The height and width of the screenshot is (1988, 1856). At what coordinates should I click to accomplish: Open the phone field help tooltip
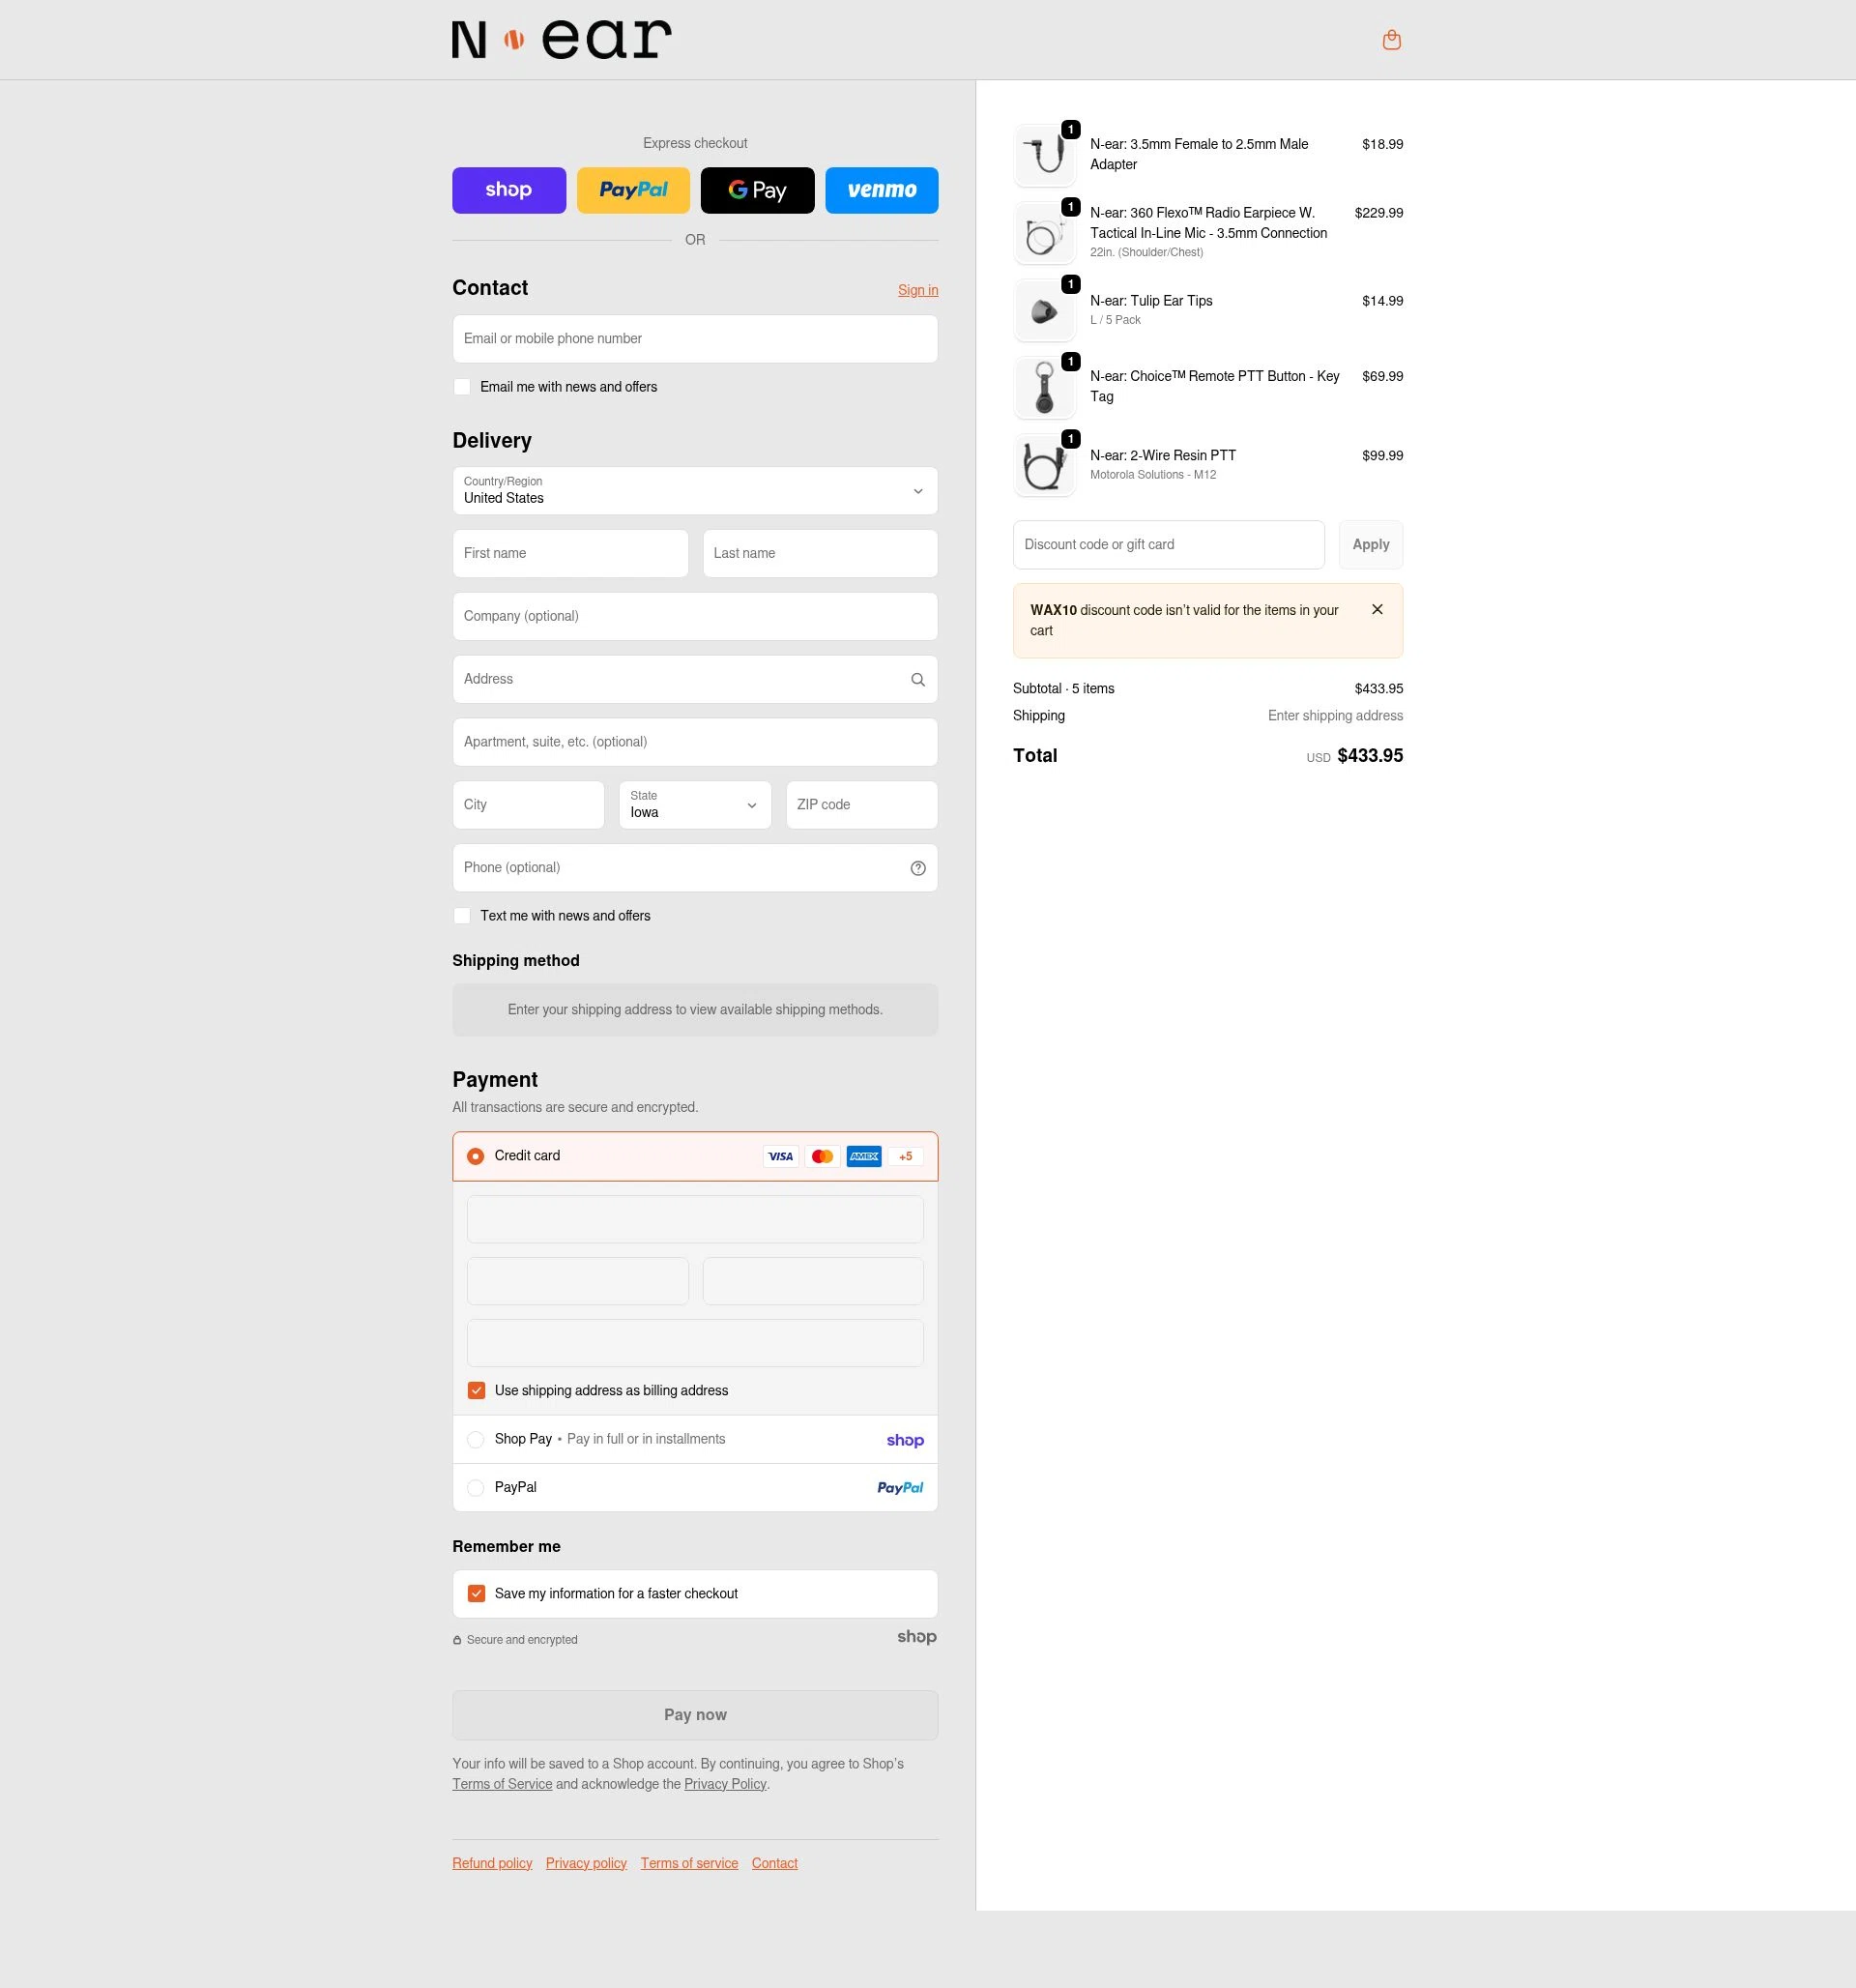(x=917, y=868)
